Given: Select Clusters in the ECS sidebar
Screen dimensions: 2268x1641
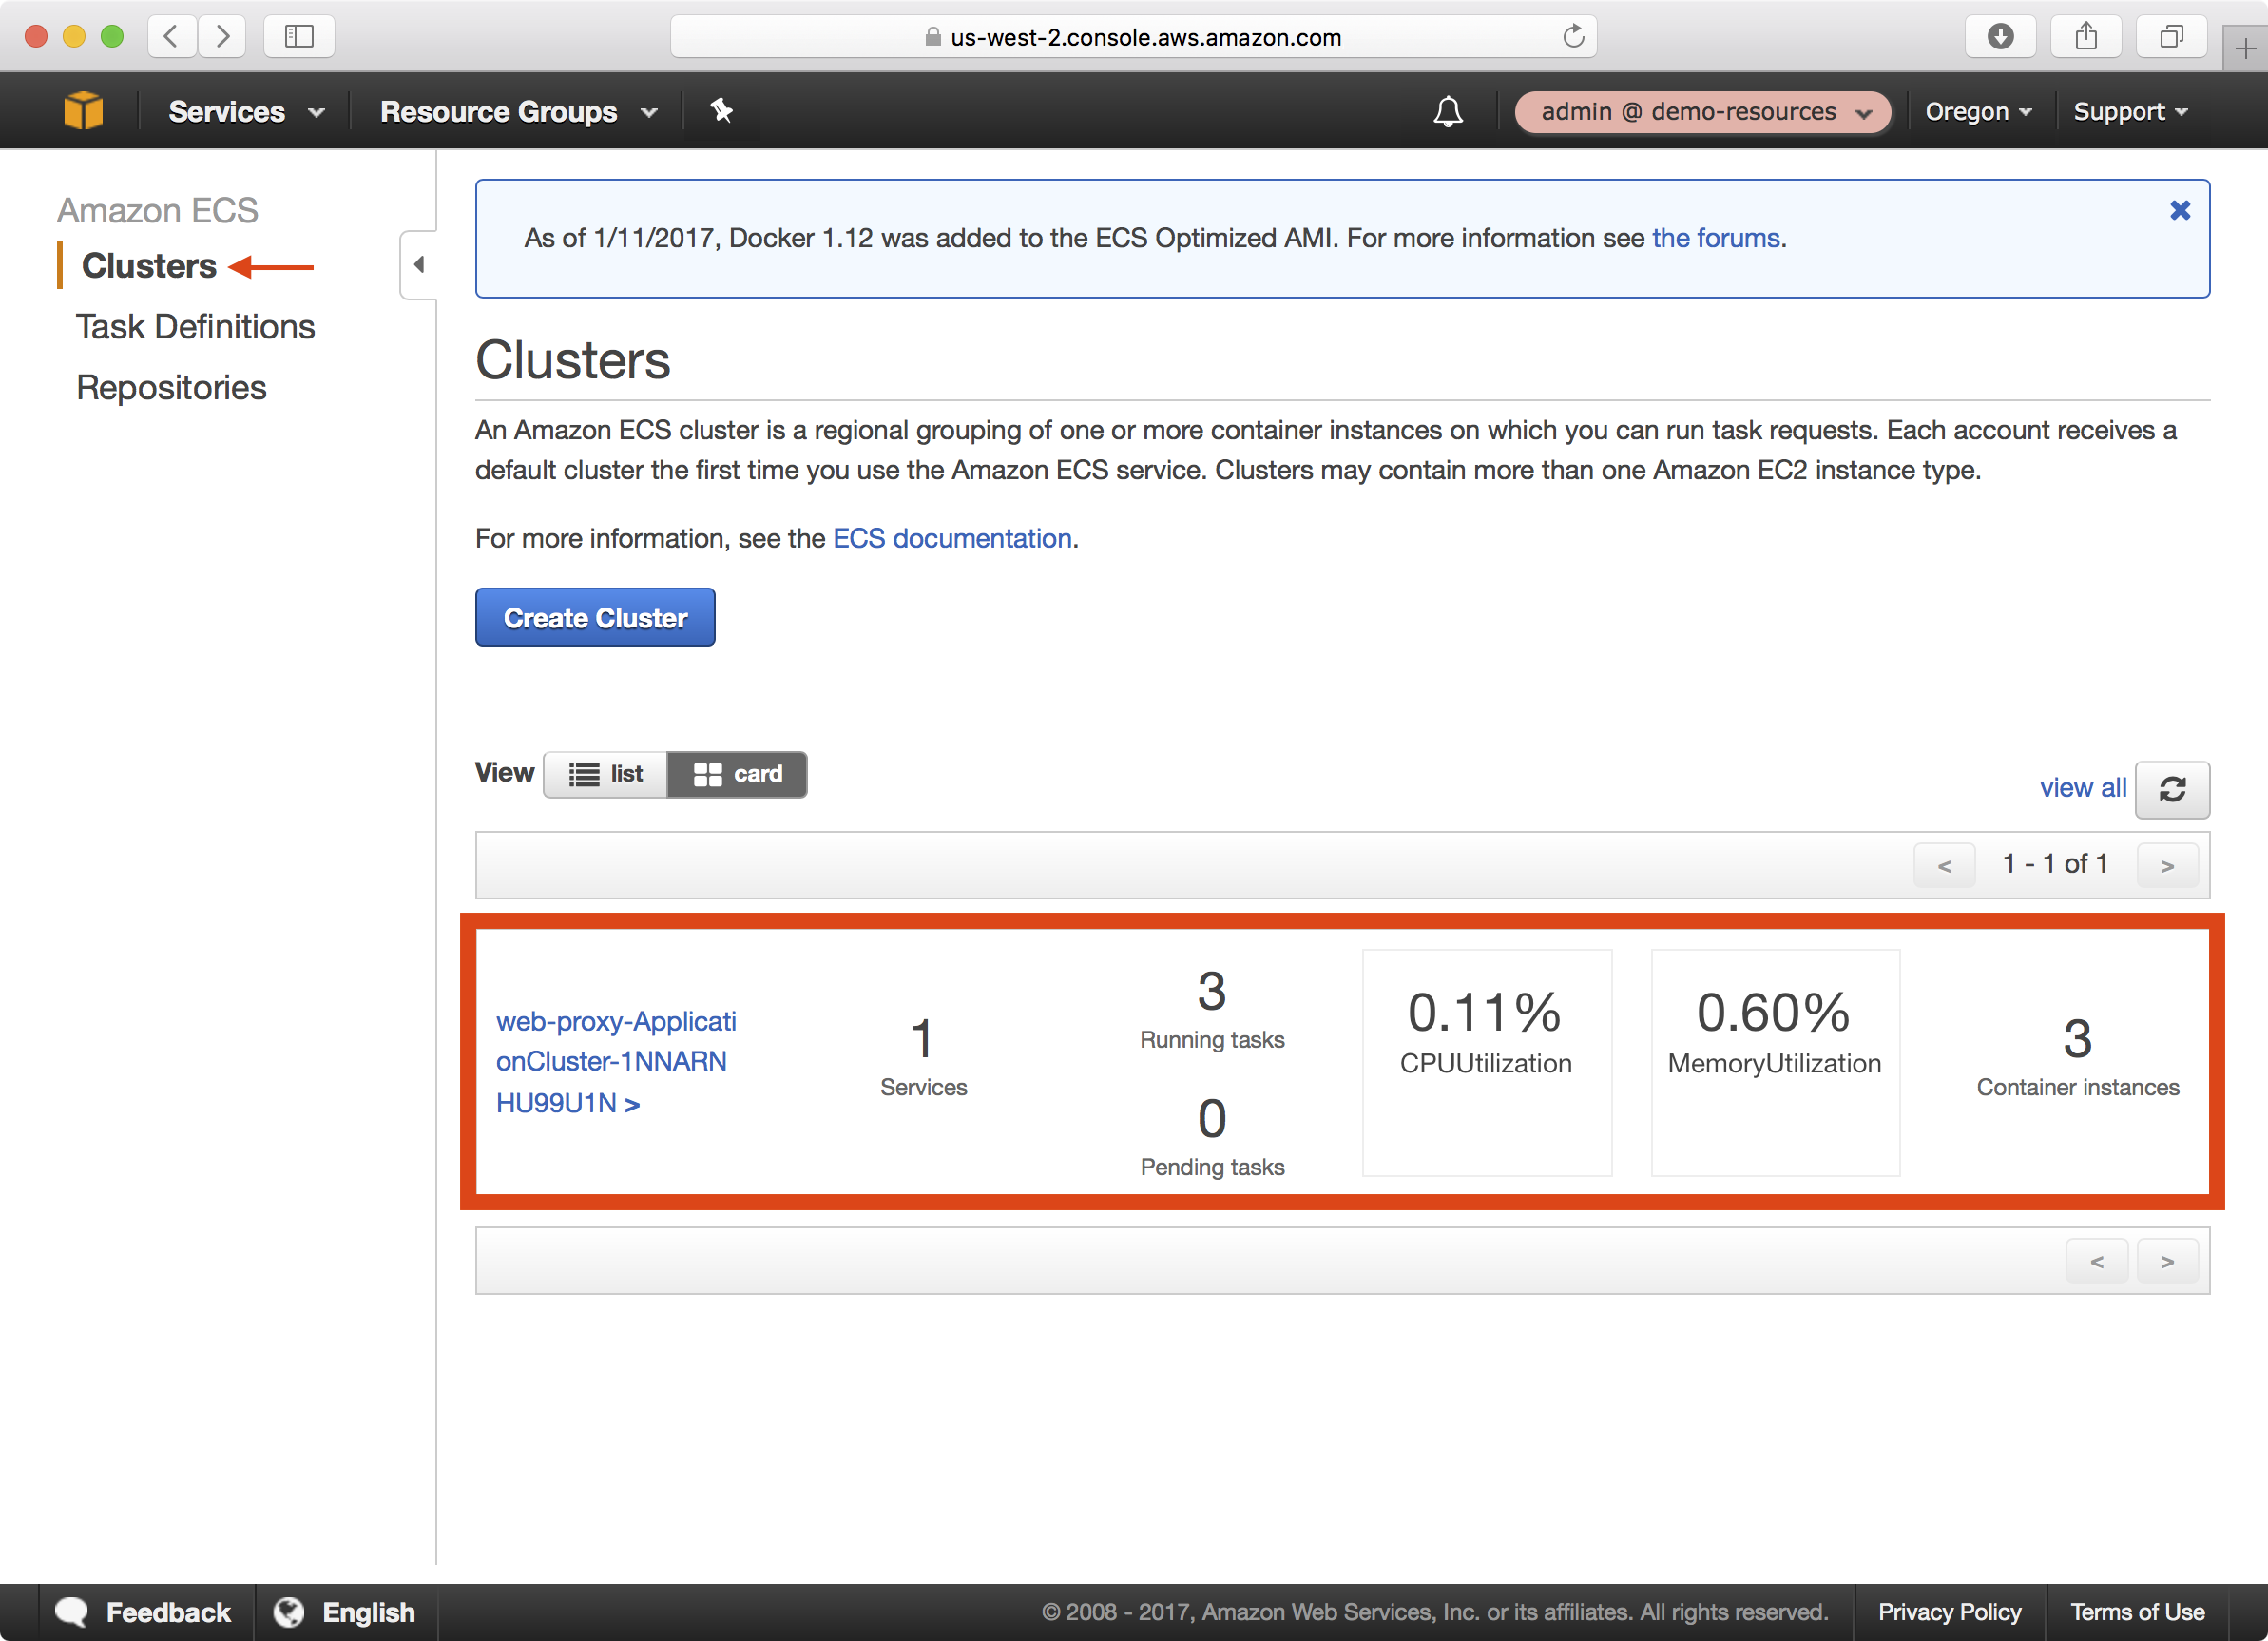Looking at the screenshot, I should (149, 266).
